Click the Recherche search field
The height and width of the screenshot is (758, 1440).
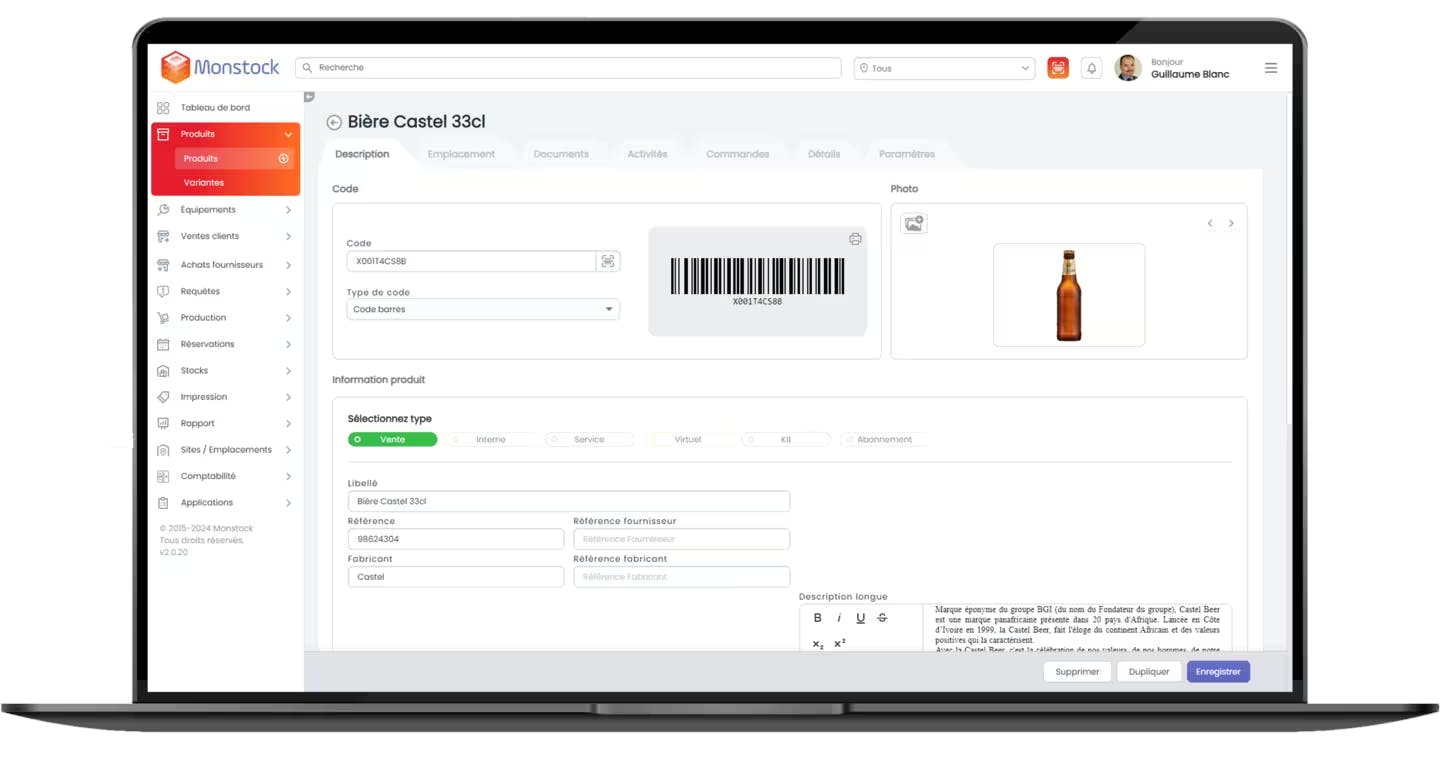pos(569,68)
